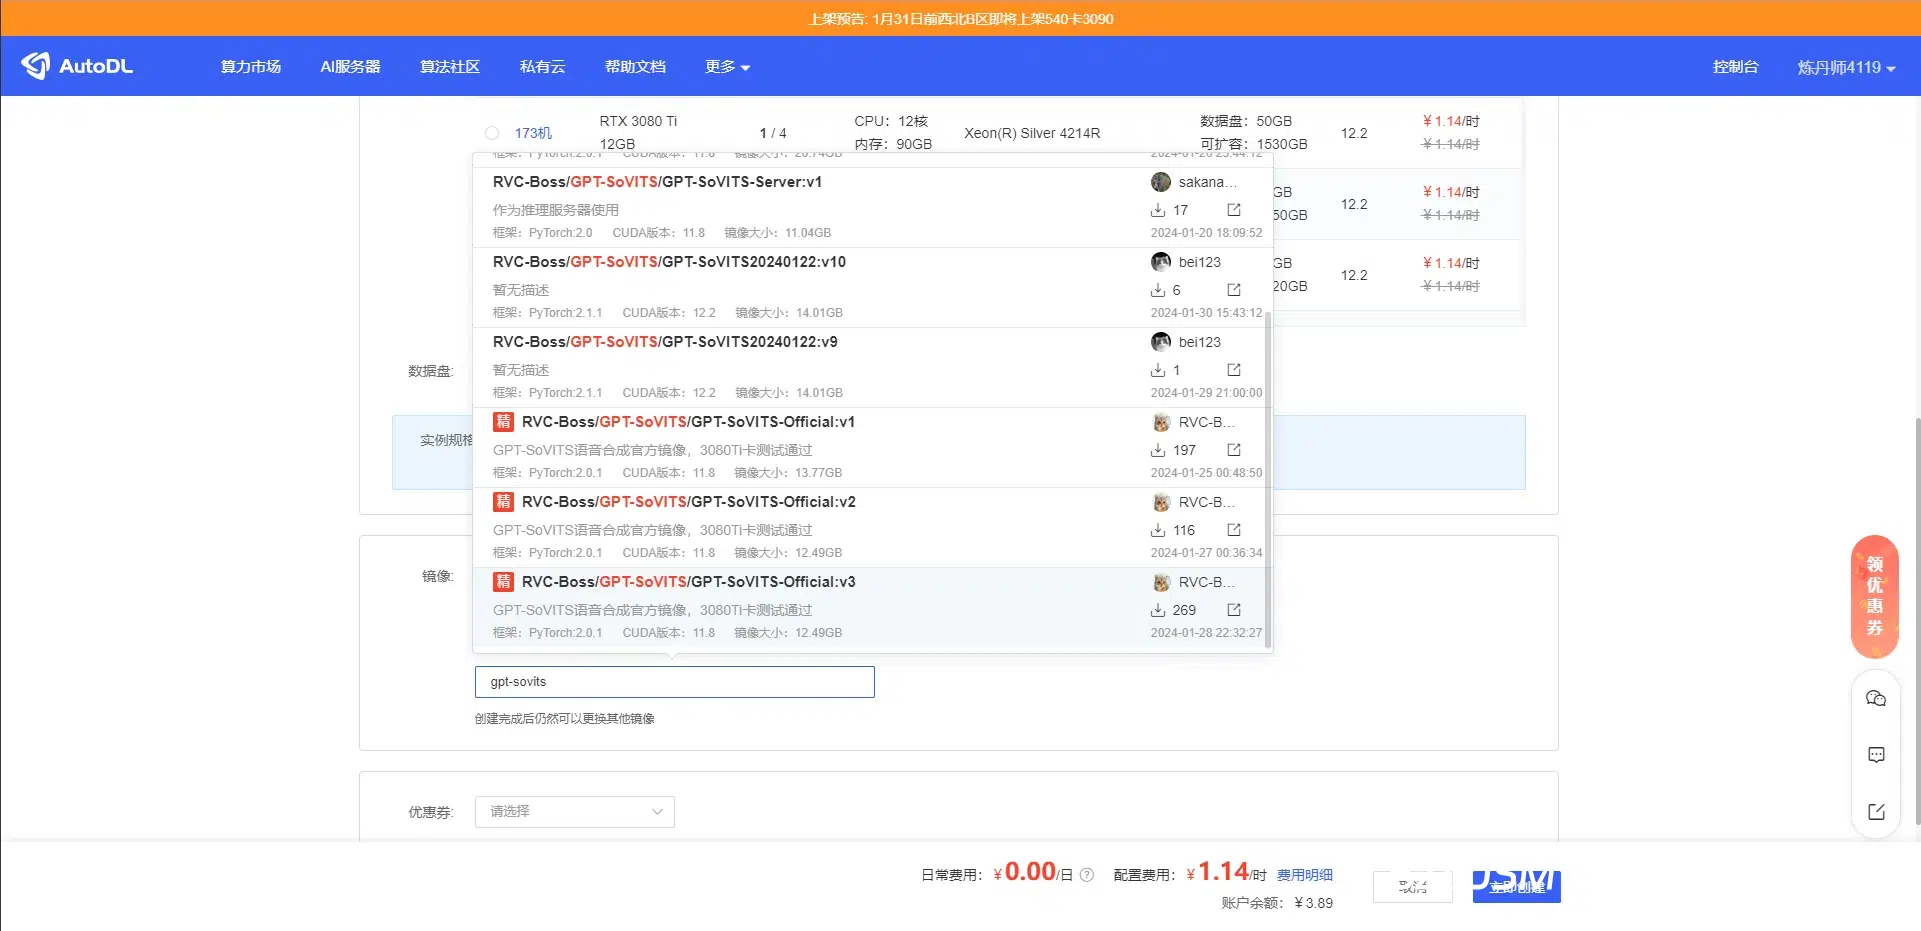Open the 优惠券 coupon dropdown

[x=575, y=812]
